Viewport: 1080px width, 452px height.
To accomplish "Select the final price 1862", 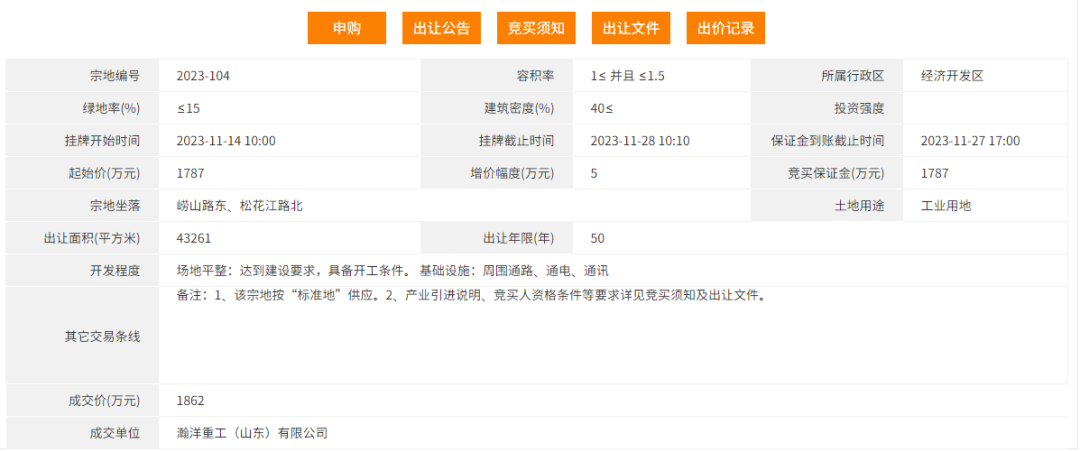I will pos(190,401).
